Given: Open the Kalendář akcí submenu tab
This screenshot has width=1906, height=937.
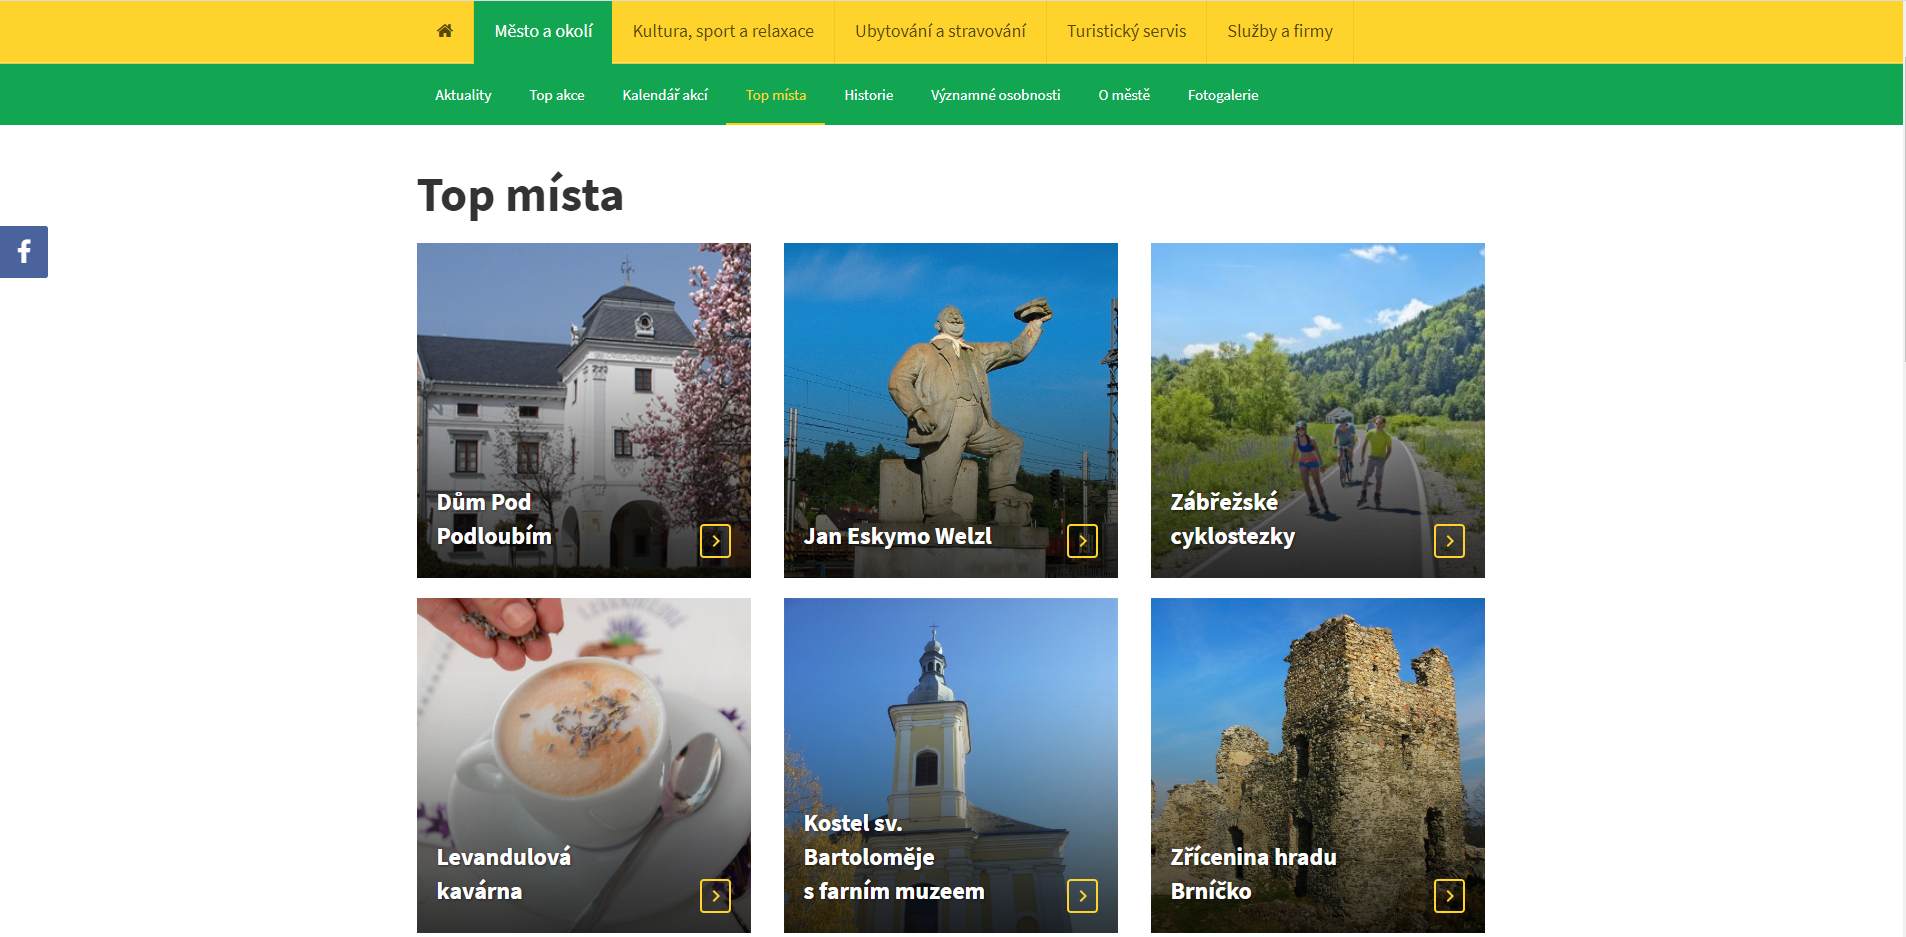Looking at the screenshot, I should tap(665, 95).
